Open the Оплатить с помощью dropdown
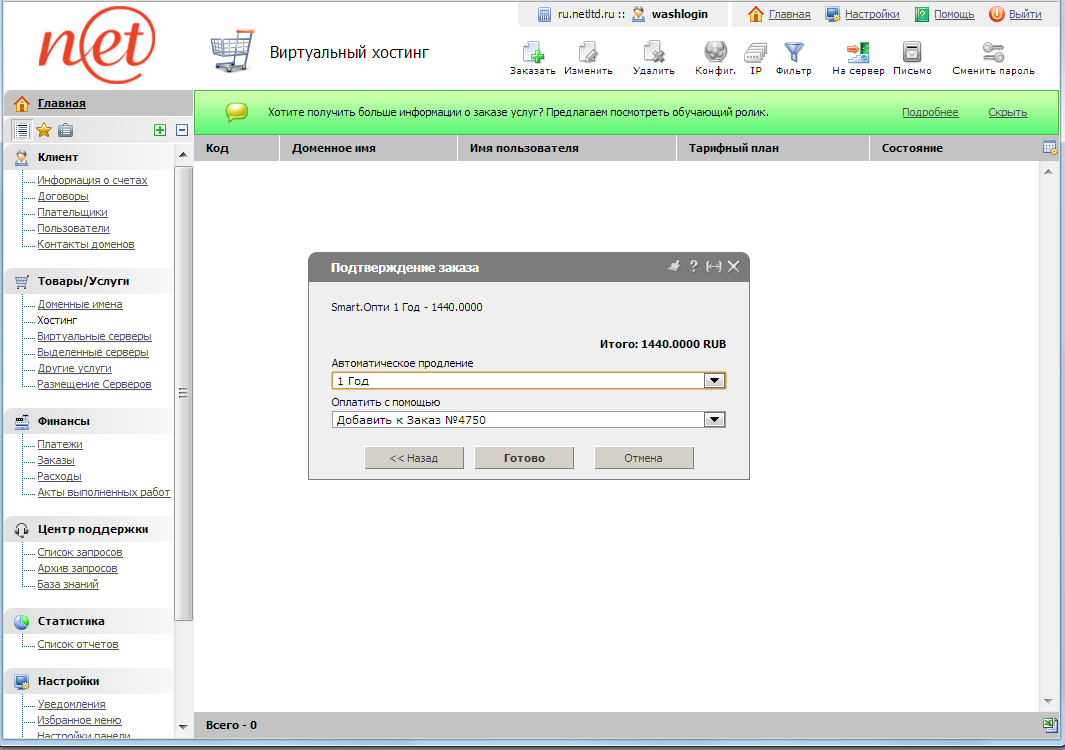The height and width of the screenshot is (750, 1065). pyautogui.click(x=713, y=419)
